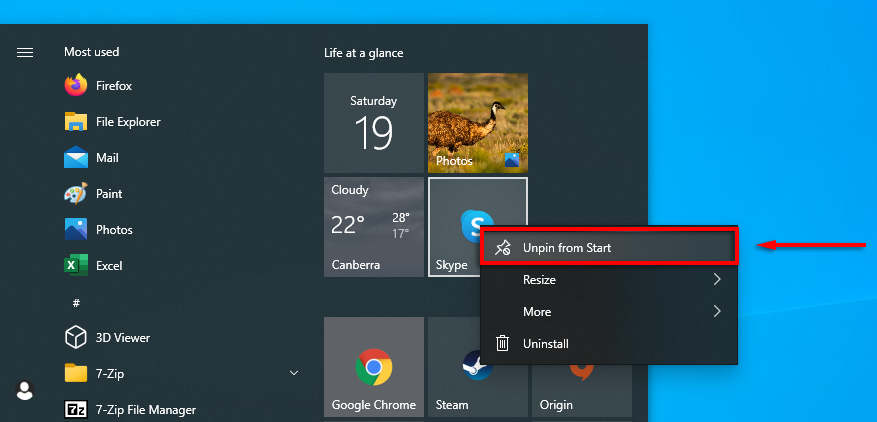Expand the 7-Zip folder chevron
The height and width of the screenshot is (422, 877).
coord(294,373)
